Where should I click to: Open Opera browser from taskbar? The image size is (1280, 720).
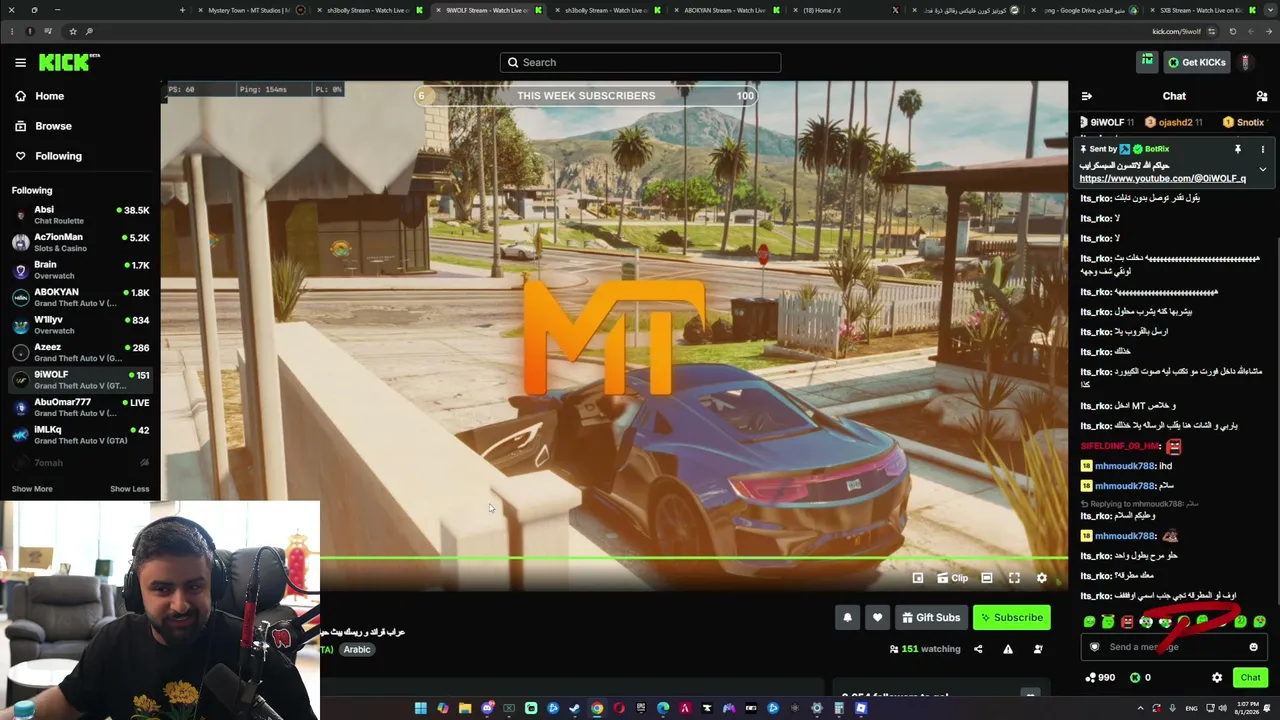tap(619, 709)
